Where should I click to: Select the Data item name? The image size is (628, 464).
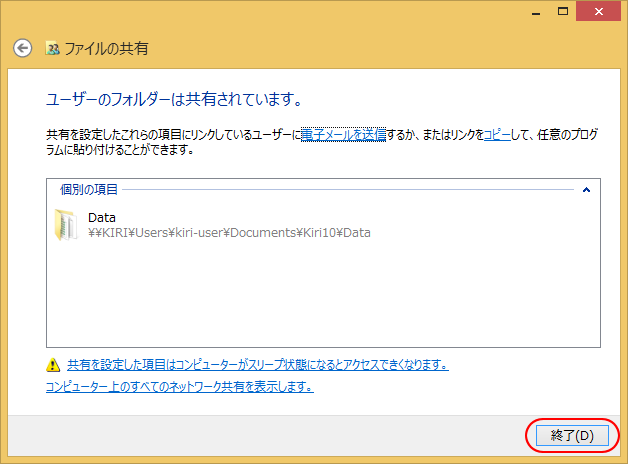[x=102, y=217]
